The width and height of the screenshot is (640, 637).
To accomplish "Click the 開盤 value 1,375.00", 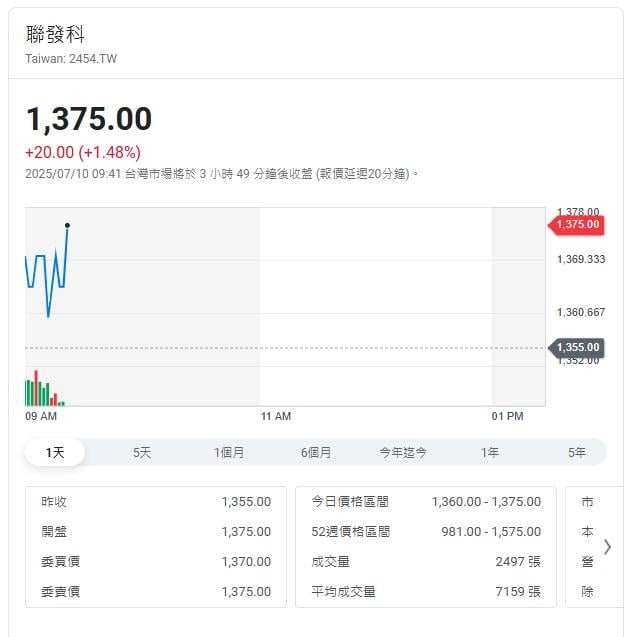I will pos(246,531).
